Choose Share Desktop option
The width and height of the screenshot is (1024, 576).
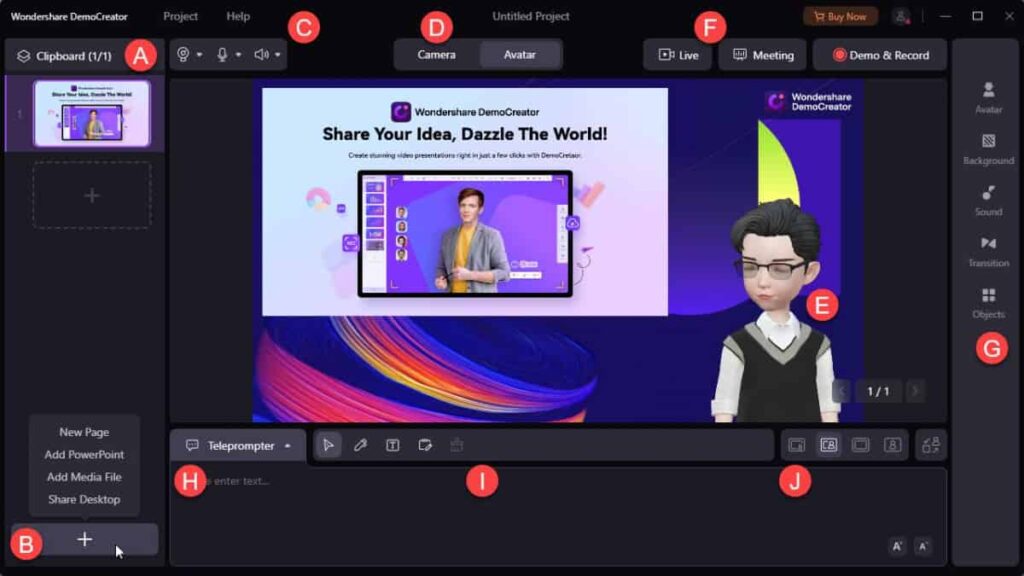pyautogui.click(x=84, y=499)
